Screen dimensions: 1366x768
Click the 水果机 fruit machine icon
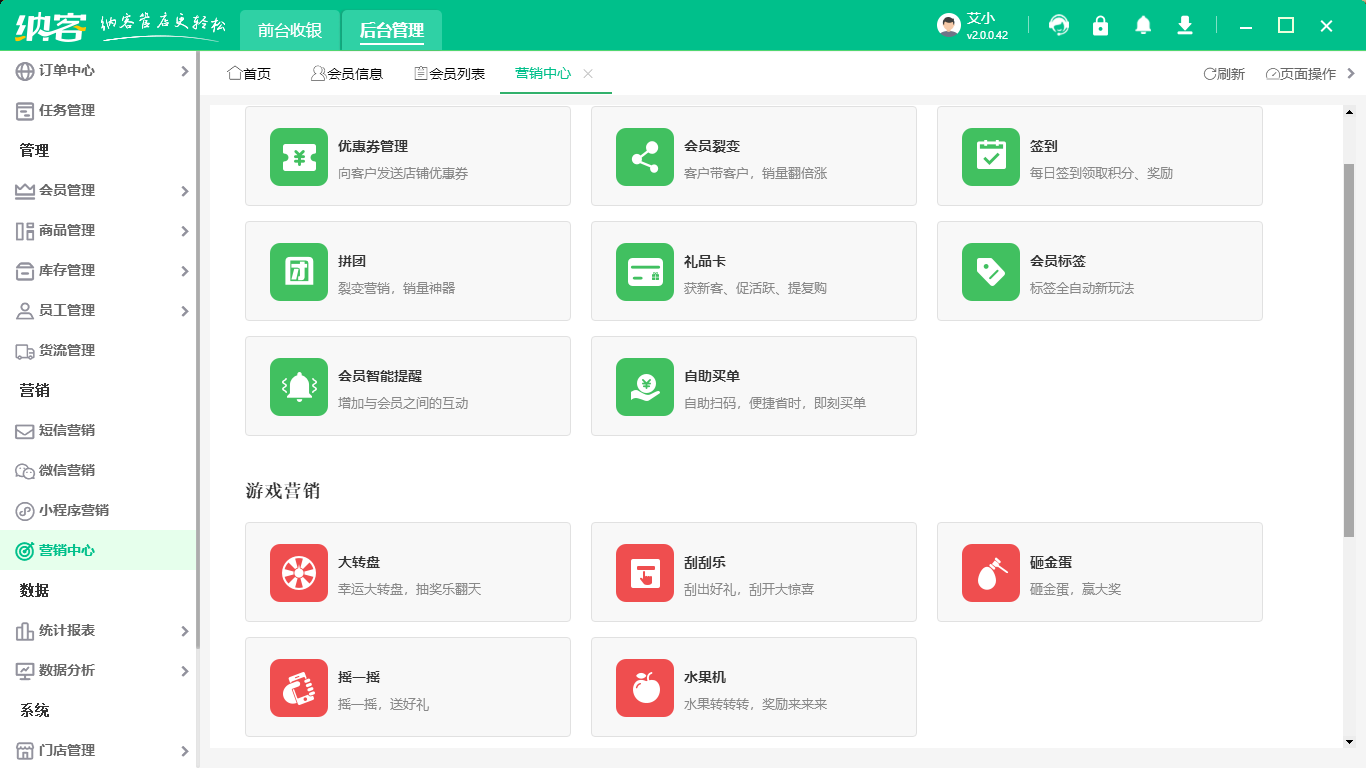pyautogui.click(x=644, y=687)
